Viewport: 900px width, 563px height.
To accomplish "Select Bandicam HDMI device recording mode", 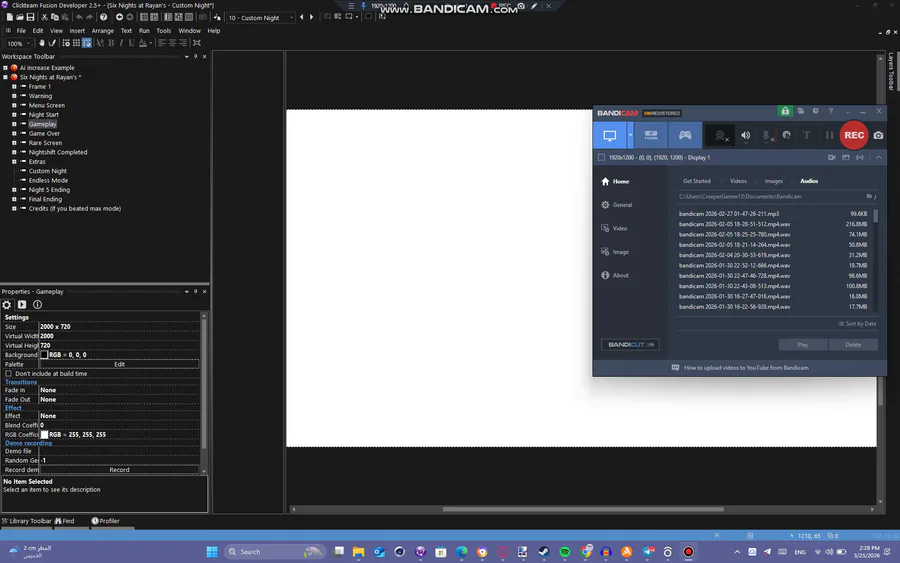I will [x=651, y=135].
